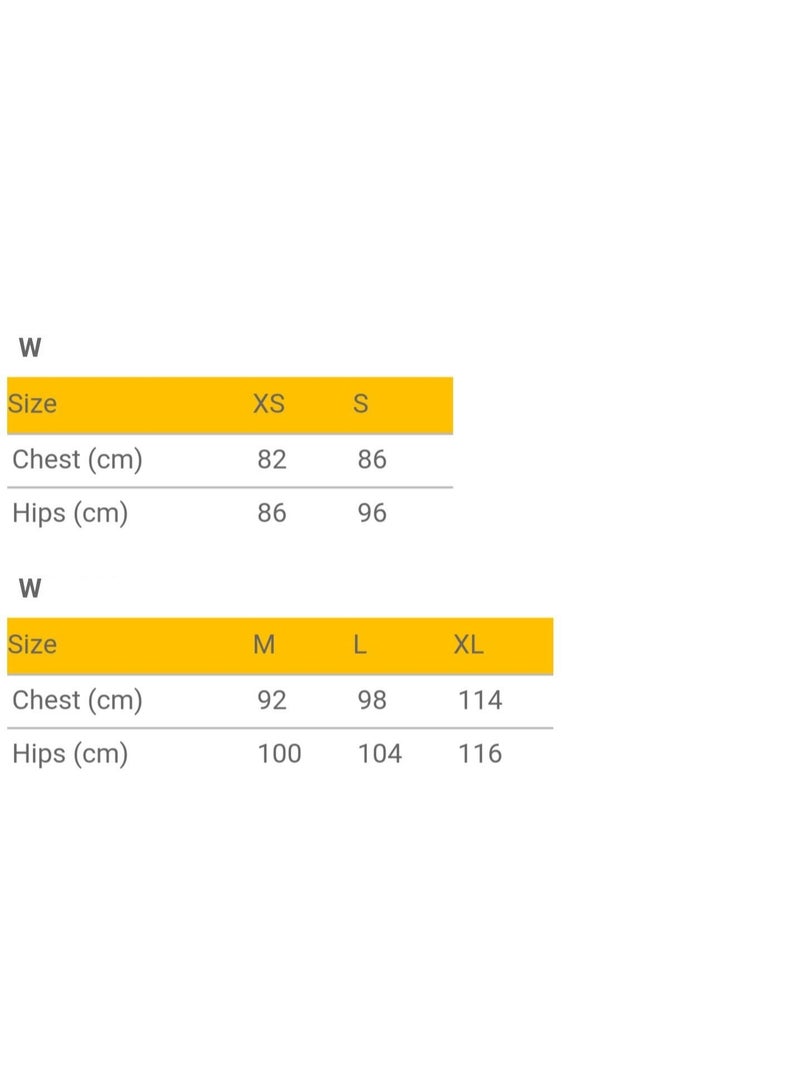Click the L hips value 104
The height and width of the screenshot is (1091, 800).
(380, 754)
